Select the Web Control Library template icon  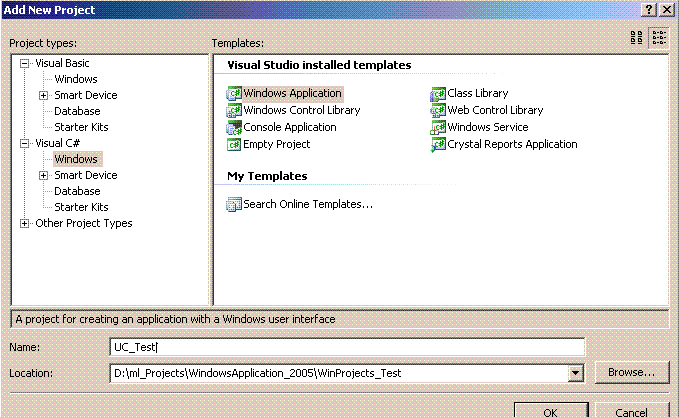438,110
